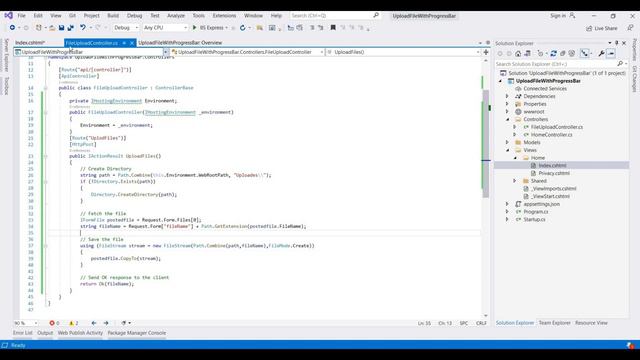
Task: Toggle auto-hide pin of Solution Explorer
Action: [x=616, y=43]
